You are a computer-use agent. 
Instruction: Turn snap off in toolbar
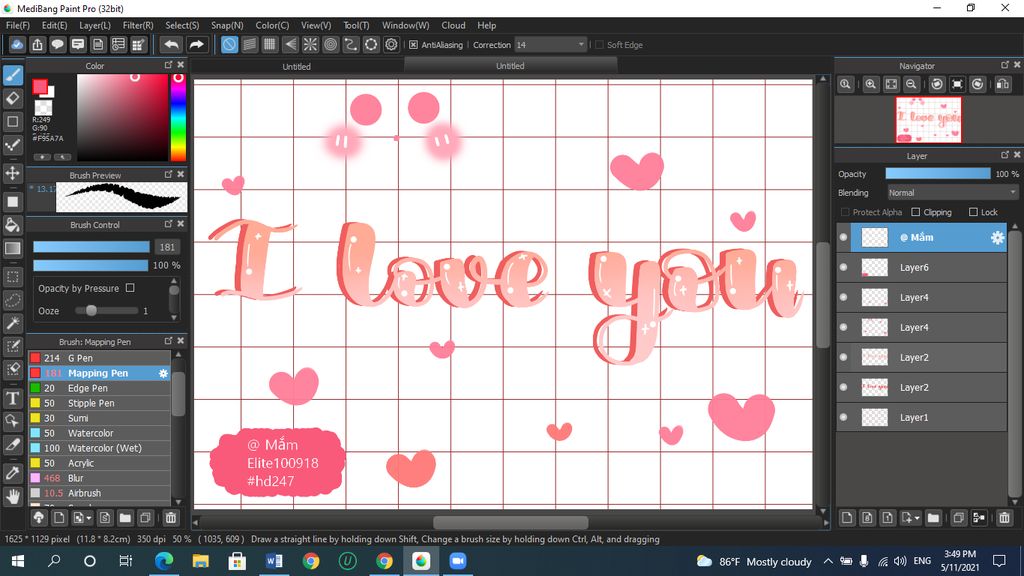tap(229, 44)
